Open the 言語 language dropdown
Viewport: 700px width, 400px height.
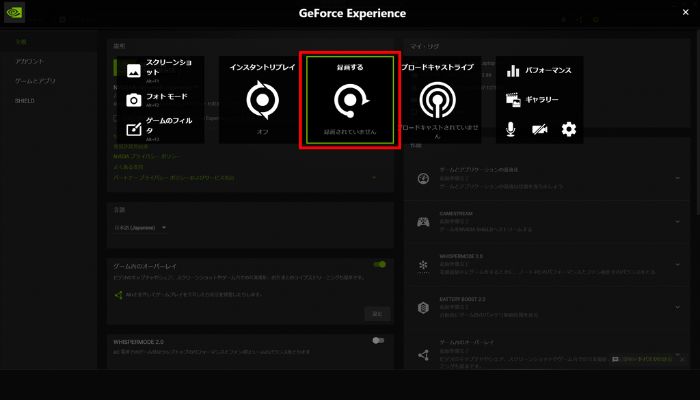click(140, 228)
